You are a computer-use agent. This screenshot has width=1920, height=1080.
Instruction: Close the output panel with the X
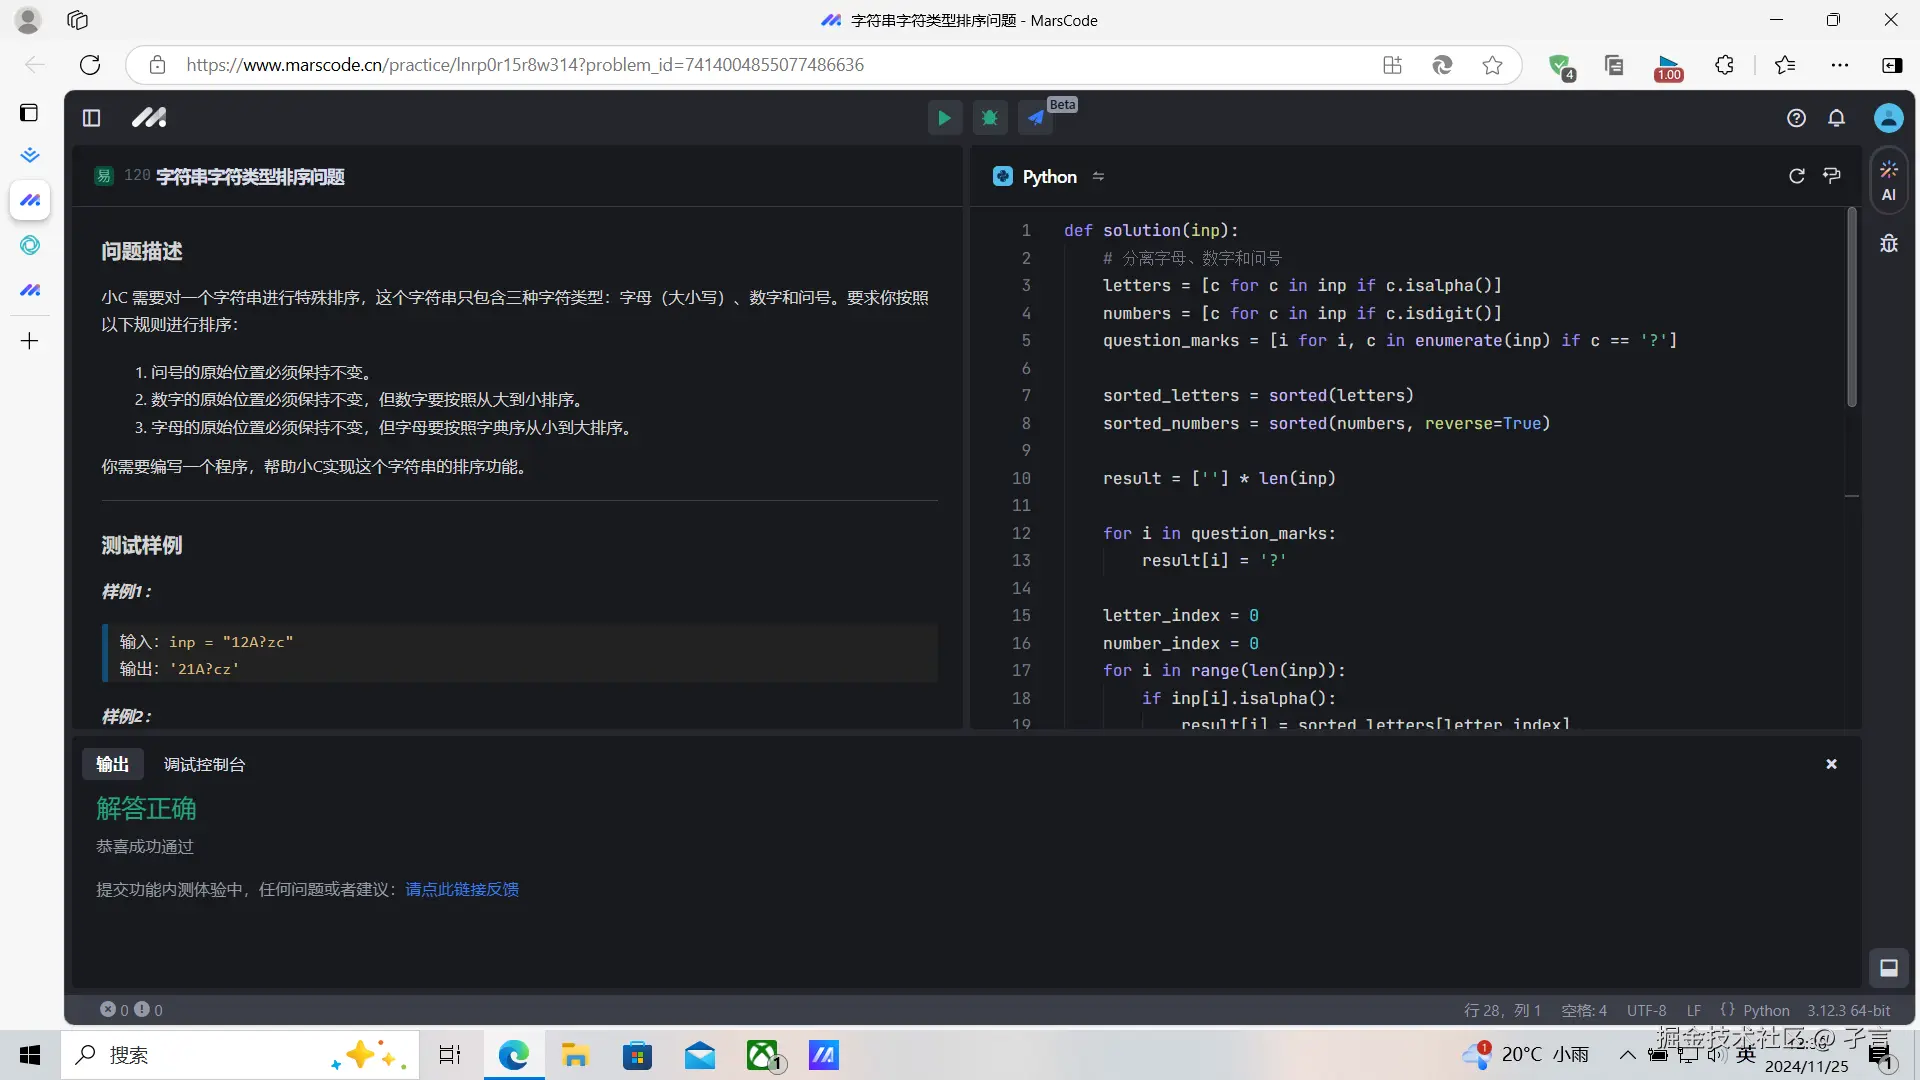[x=1831, y=764]
